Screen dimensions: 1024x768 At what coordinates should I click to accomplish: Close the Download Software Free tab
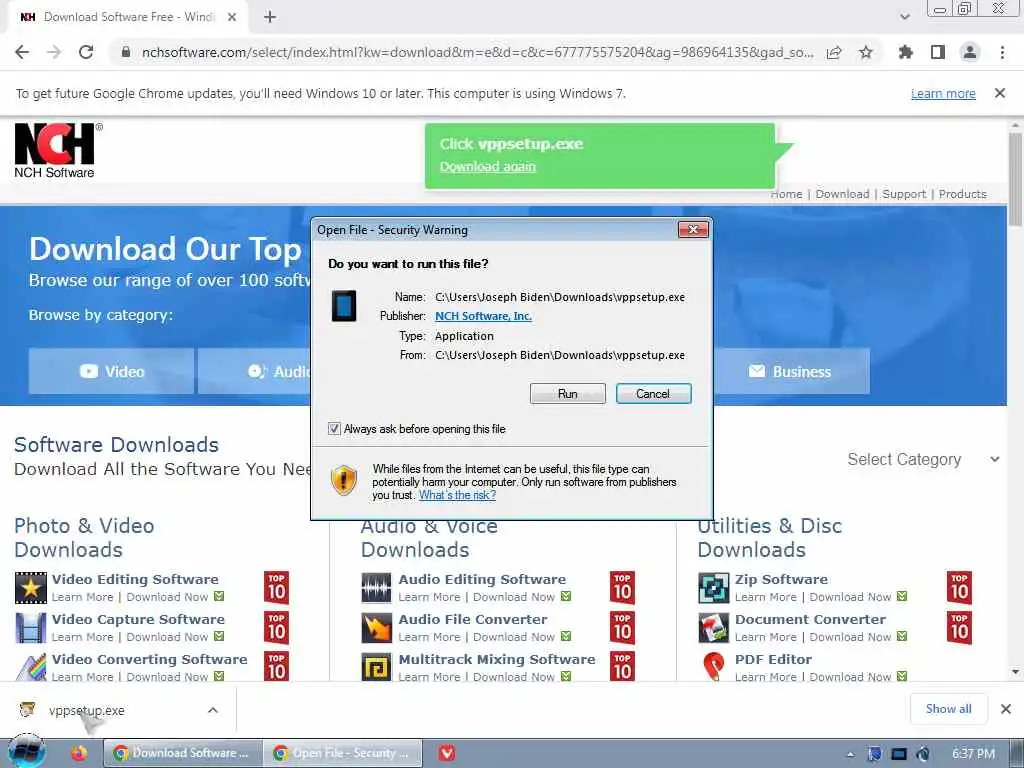tap(232, 17)
